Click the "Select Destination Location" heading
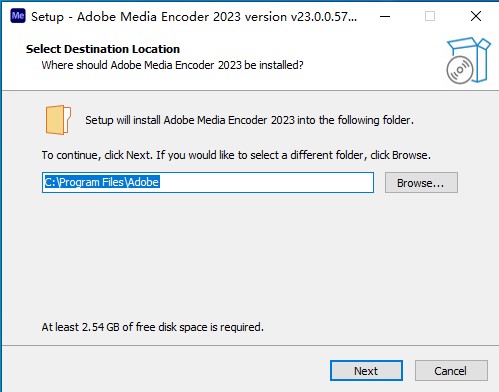The height and width of the screenshot is (392, 499). point(103,49)
